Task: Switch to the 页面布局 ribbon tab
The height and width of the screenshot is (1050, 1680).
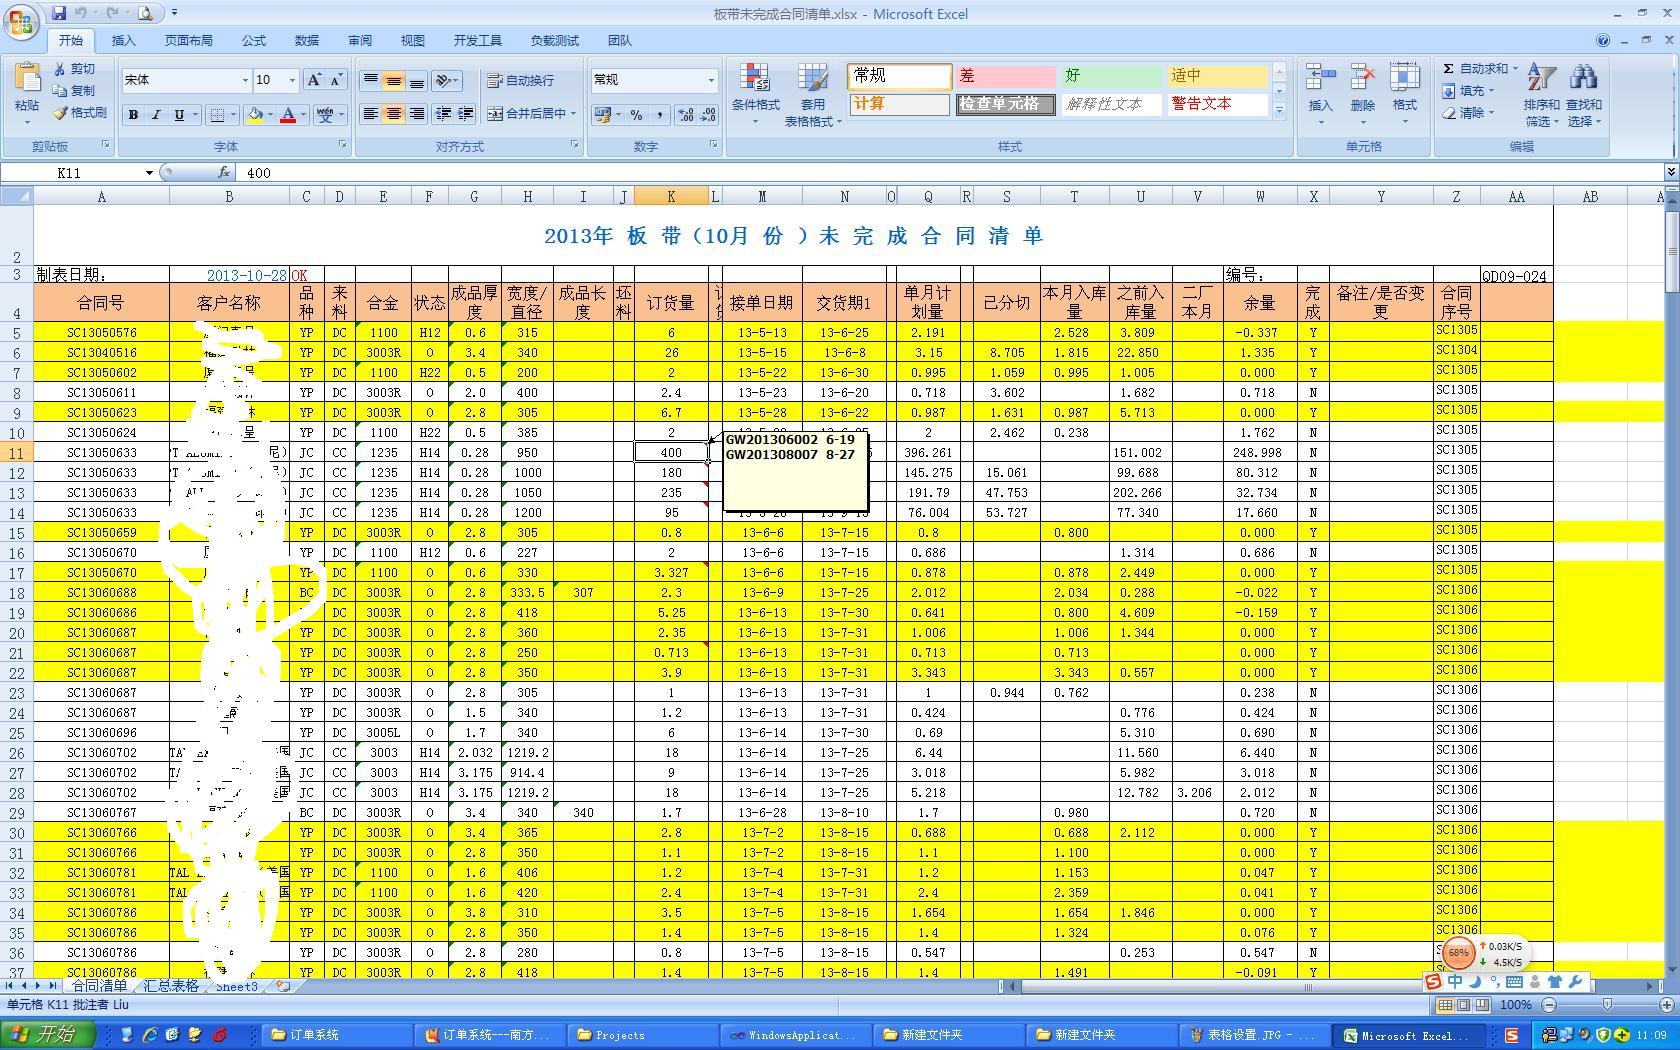Action: pyautogui.click(x=188, y=41)
